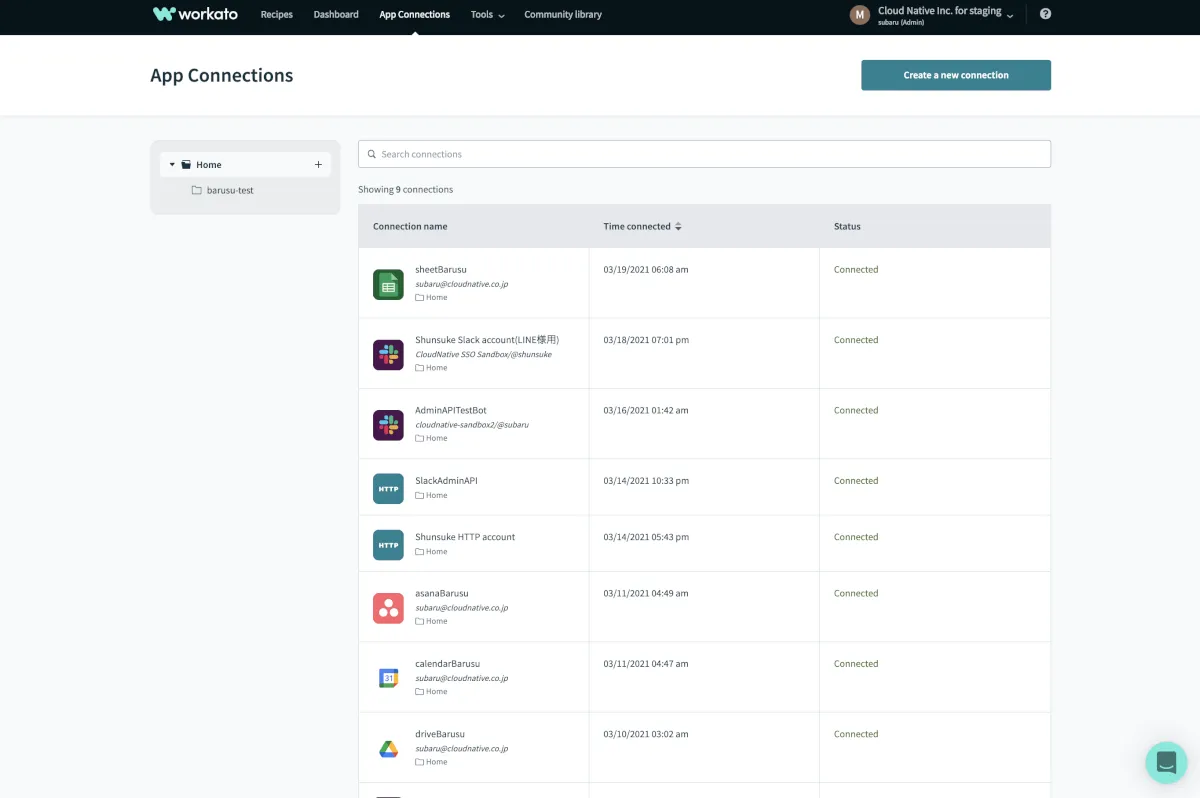Add a new folder with plus icon
Screen dimensions: 1200x798
click(318, 165)
